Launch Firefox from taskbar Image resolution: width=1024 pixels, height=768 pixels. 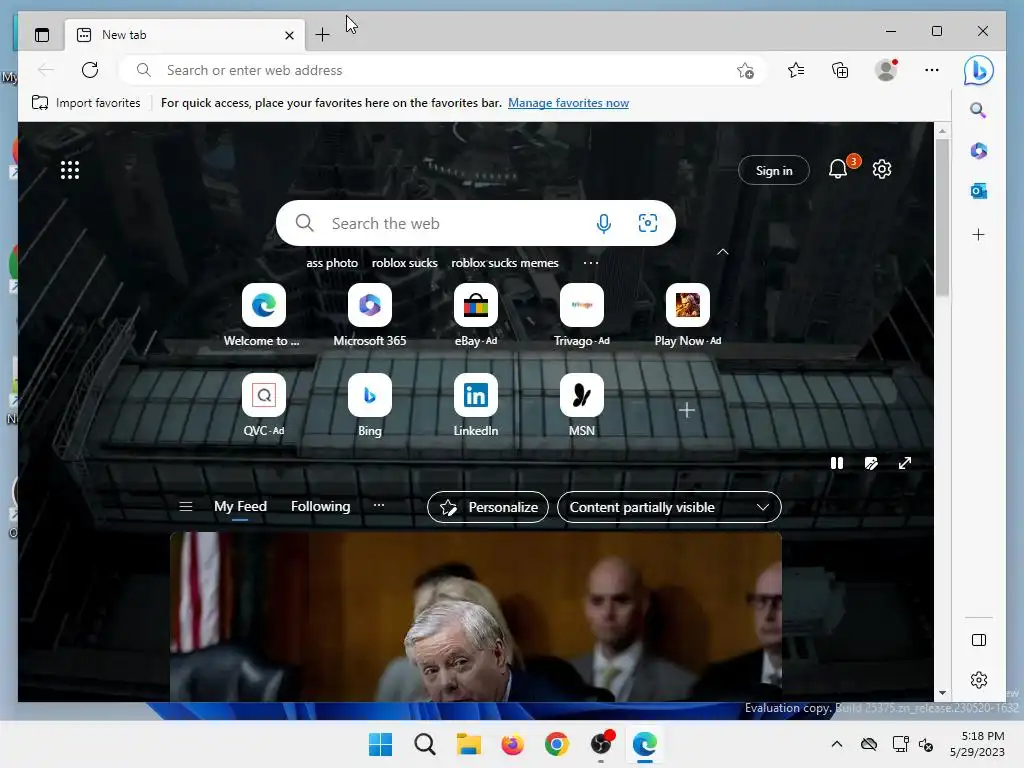(513, 744)
